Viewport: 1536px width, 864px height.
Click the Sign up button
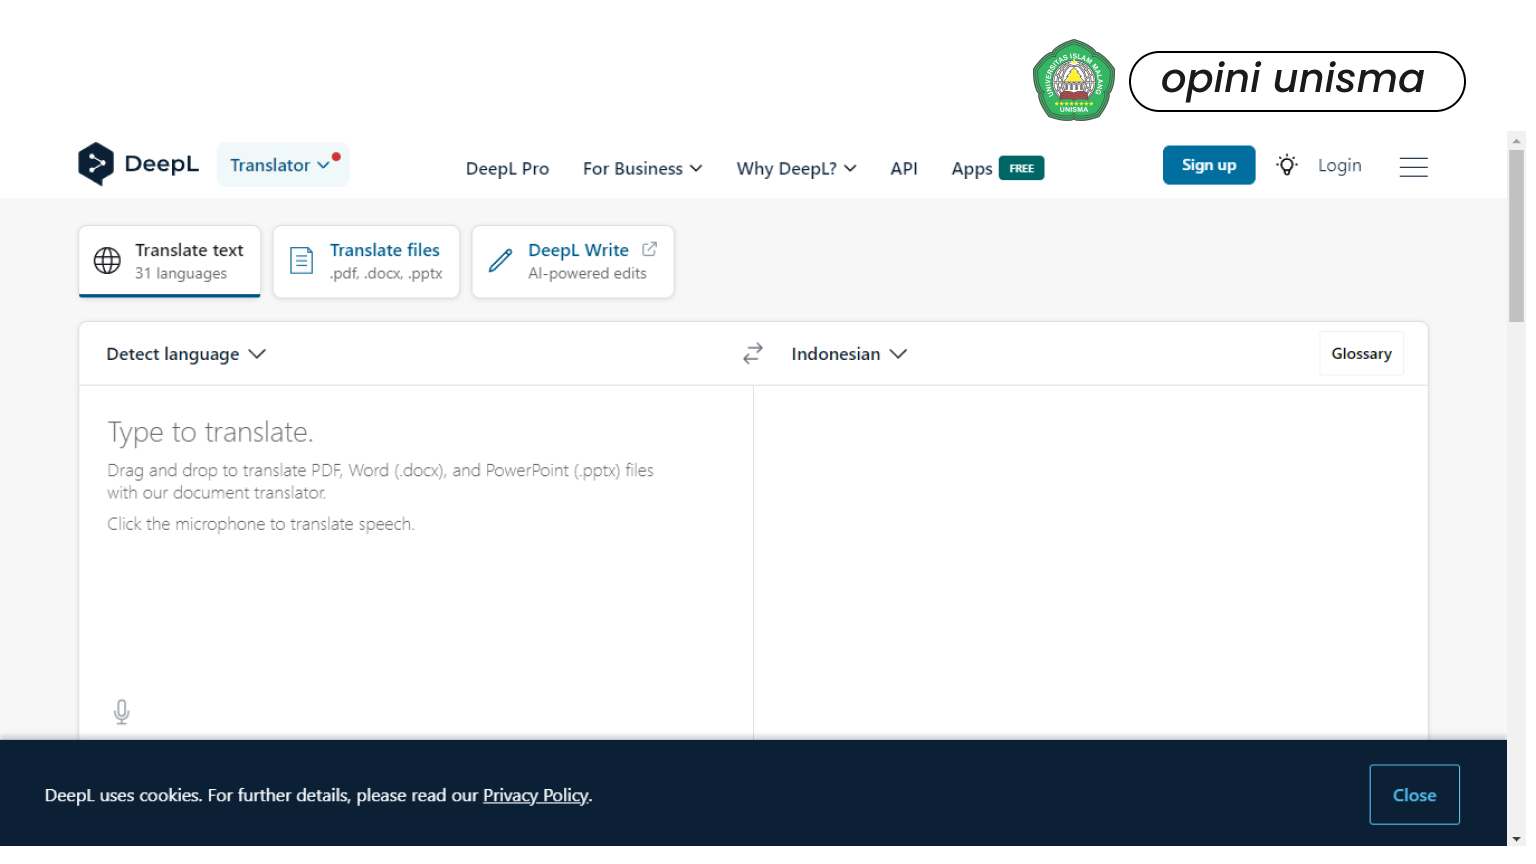click(x=1209, y=165)
